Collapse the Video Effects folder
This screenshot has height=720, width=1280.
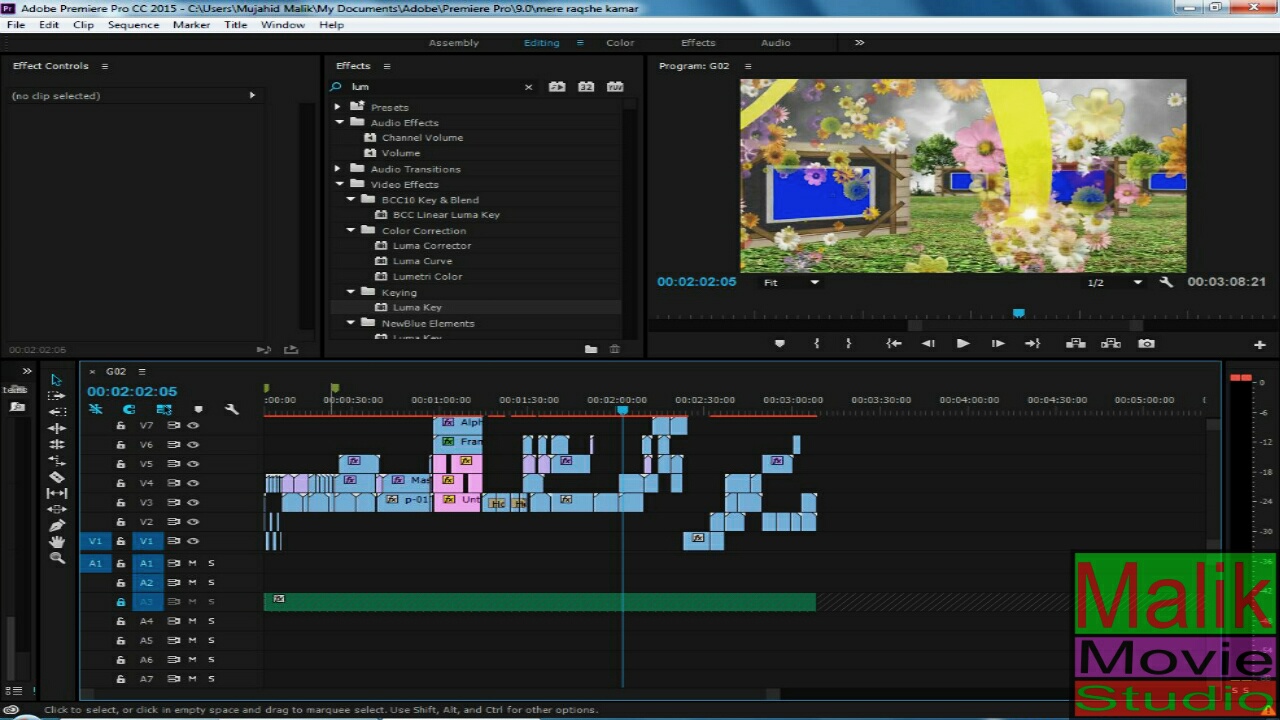point(339,184)
